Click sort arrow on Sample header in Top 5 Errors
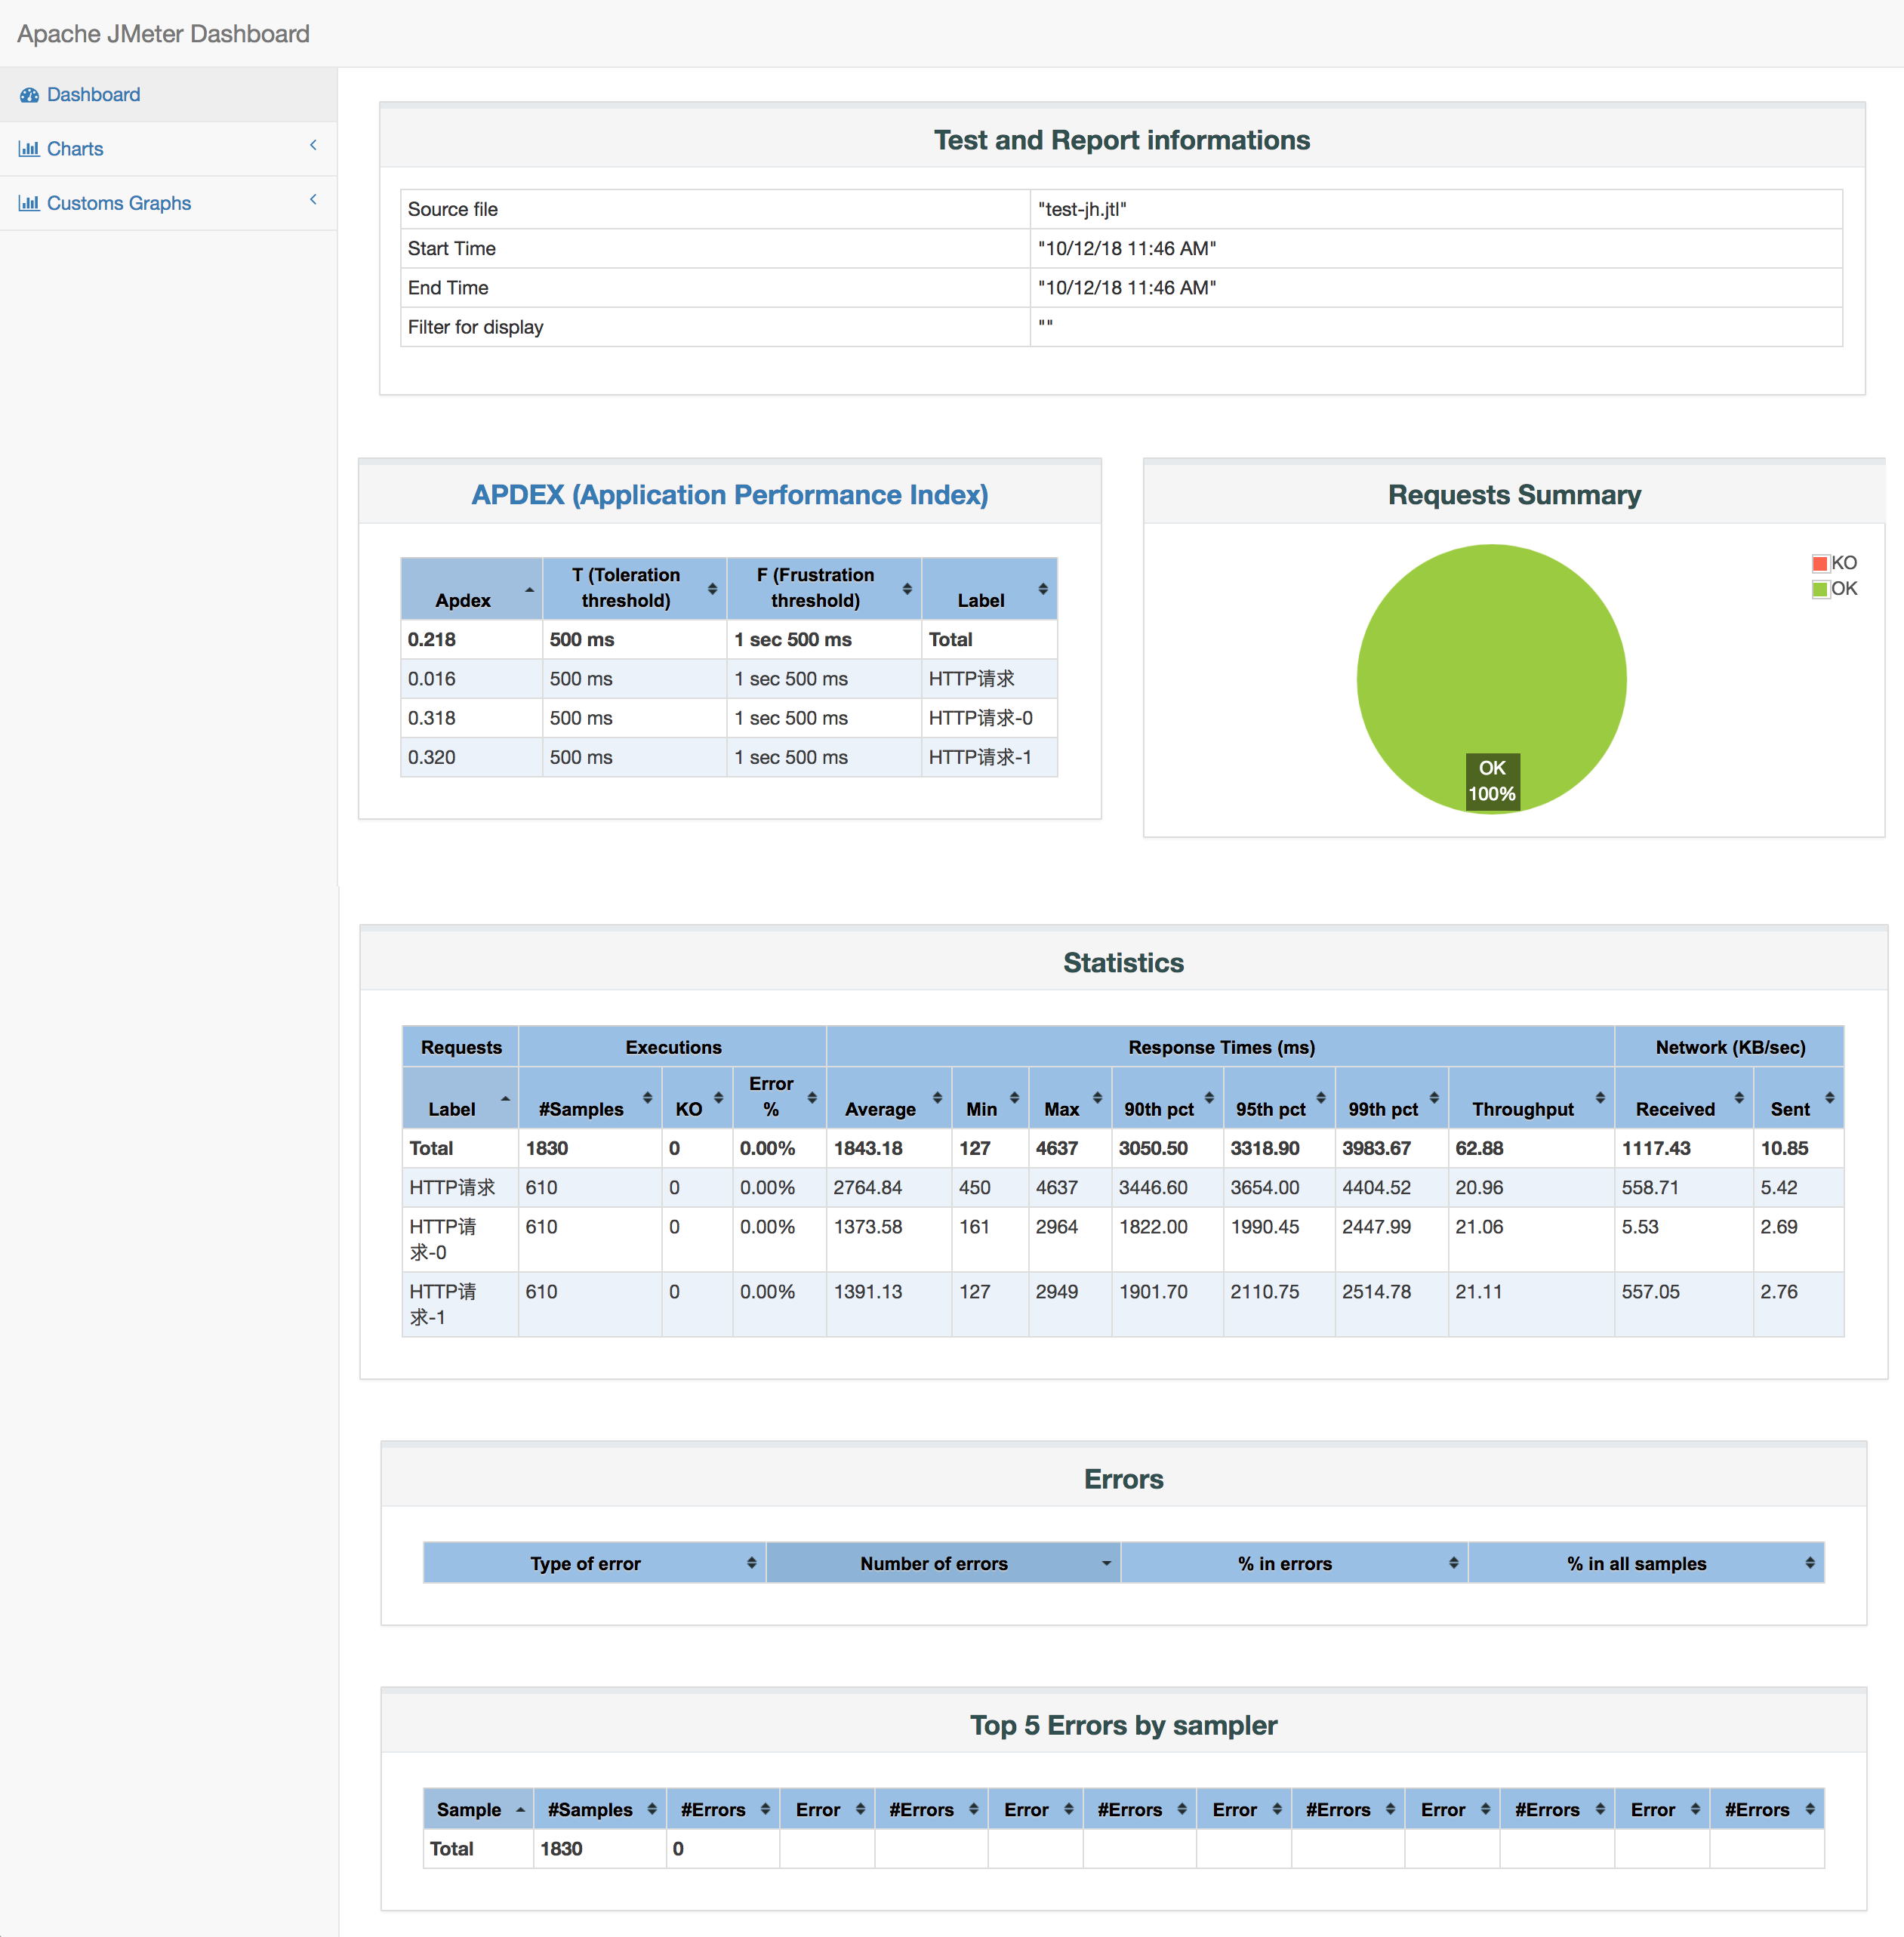Viewport: 1904px width, 1937px height. 520,1810
